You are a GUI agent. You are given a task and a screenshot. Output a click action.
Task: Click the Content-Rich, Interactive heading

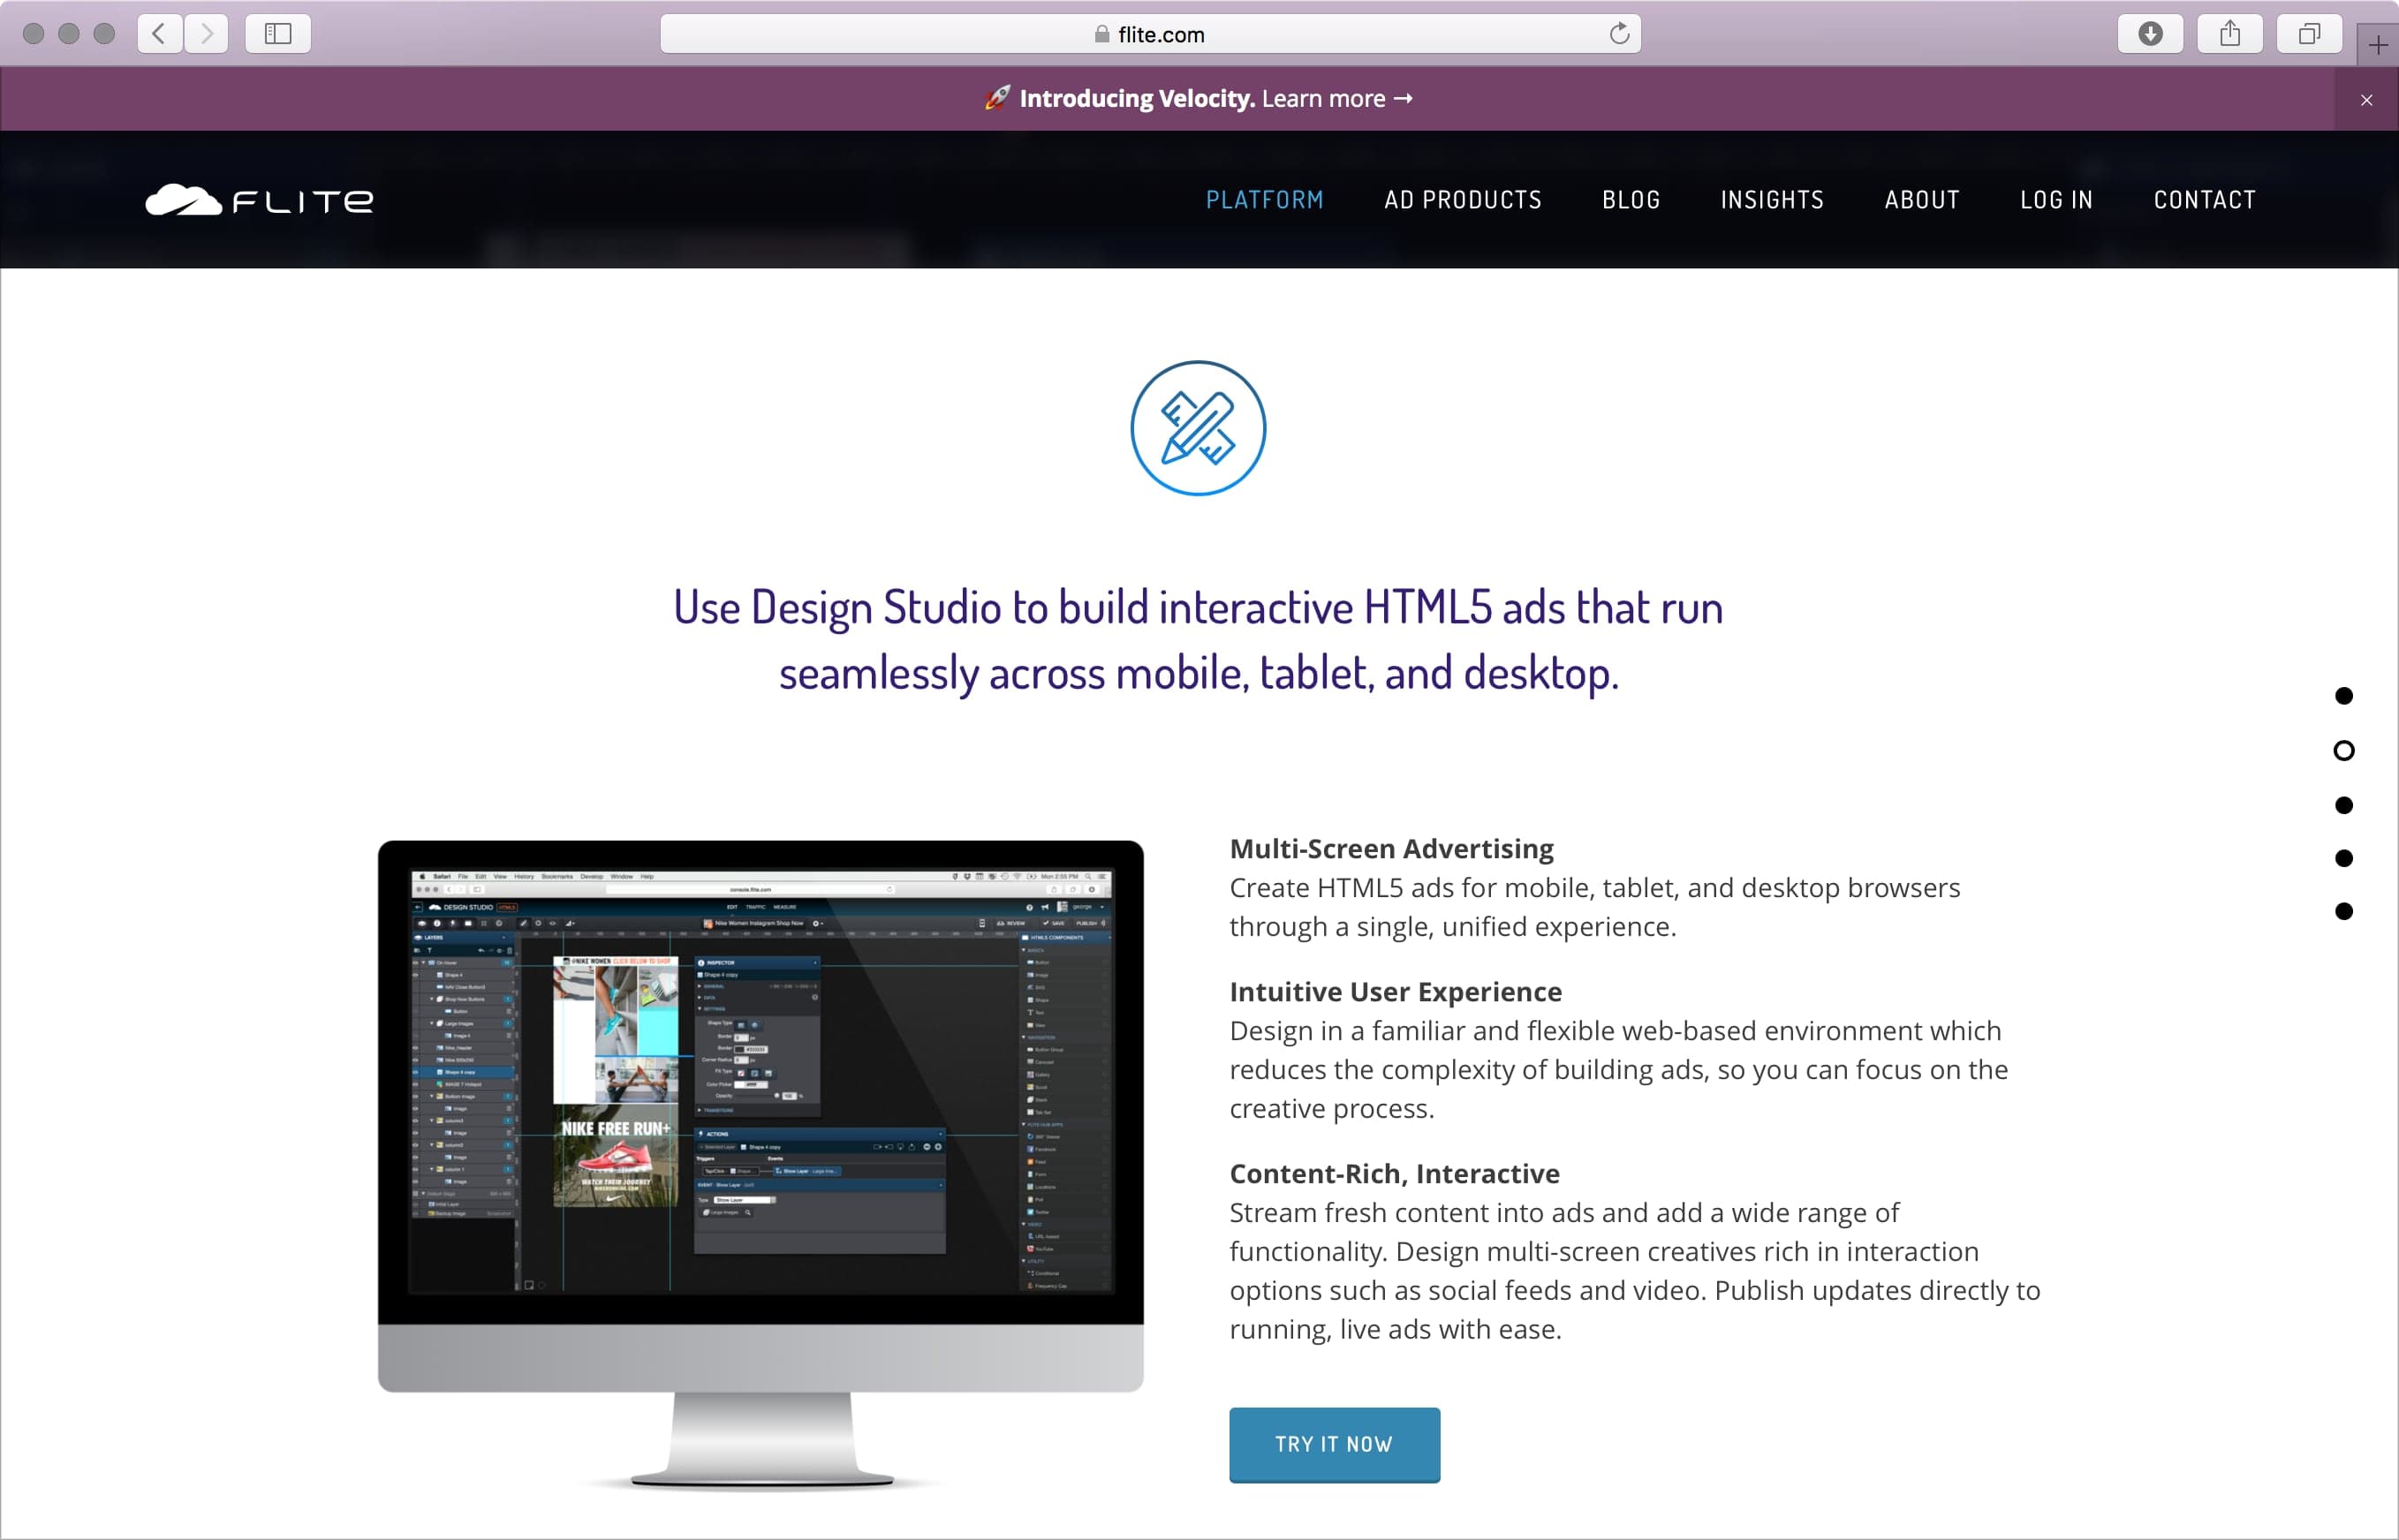[x=1394, y=1174]
